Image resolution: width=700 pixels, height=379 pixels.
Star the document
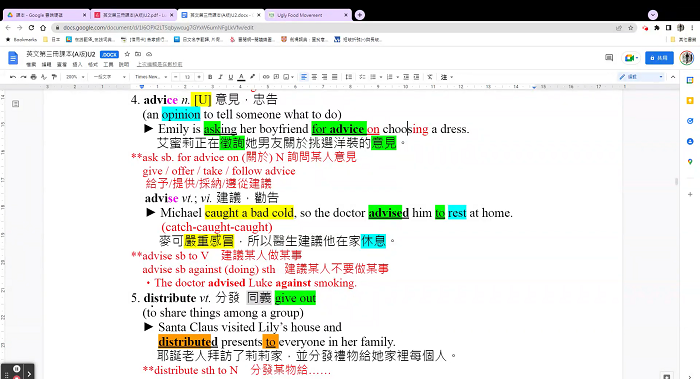tap(127, 54)
